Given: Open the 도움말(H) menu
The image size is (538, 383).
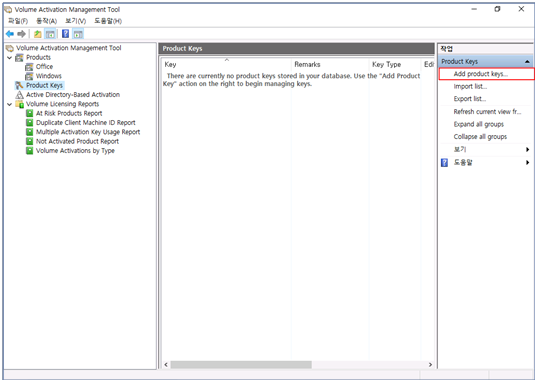Looking at the screenshot, I should [108, 21].
